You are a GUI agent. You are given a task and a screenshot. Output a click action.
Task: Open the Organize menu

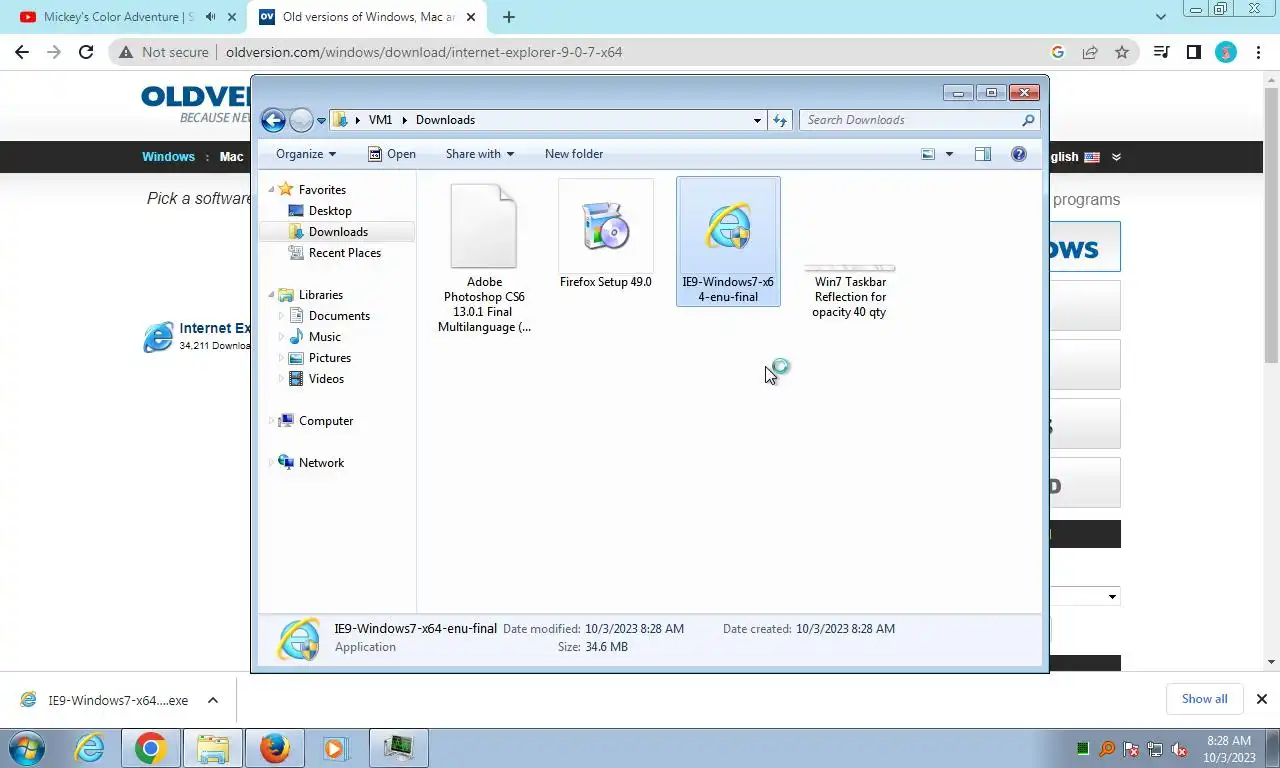[x=306, y=154]
